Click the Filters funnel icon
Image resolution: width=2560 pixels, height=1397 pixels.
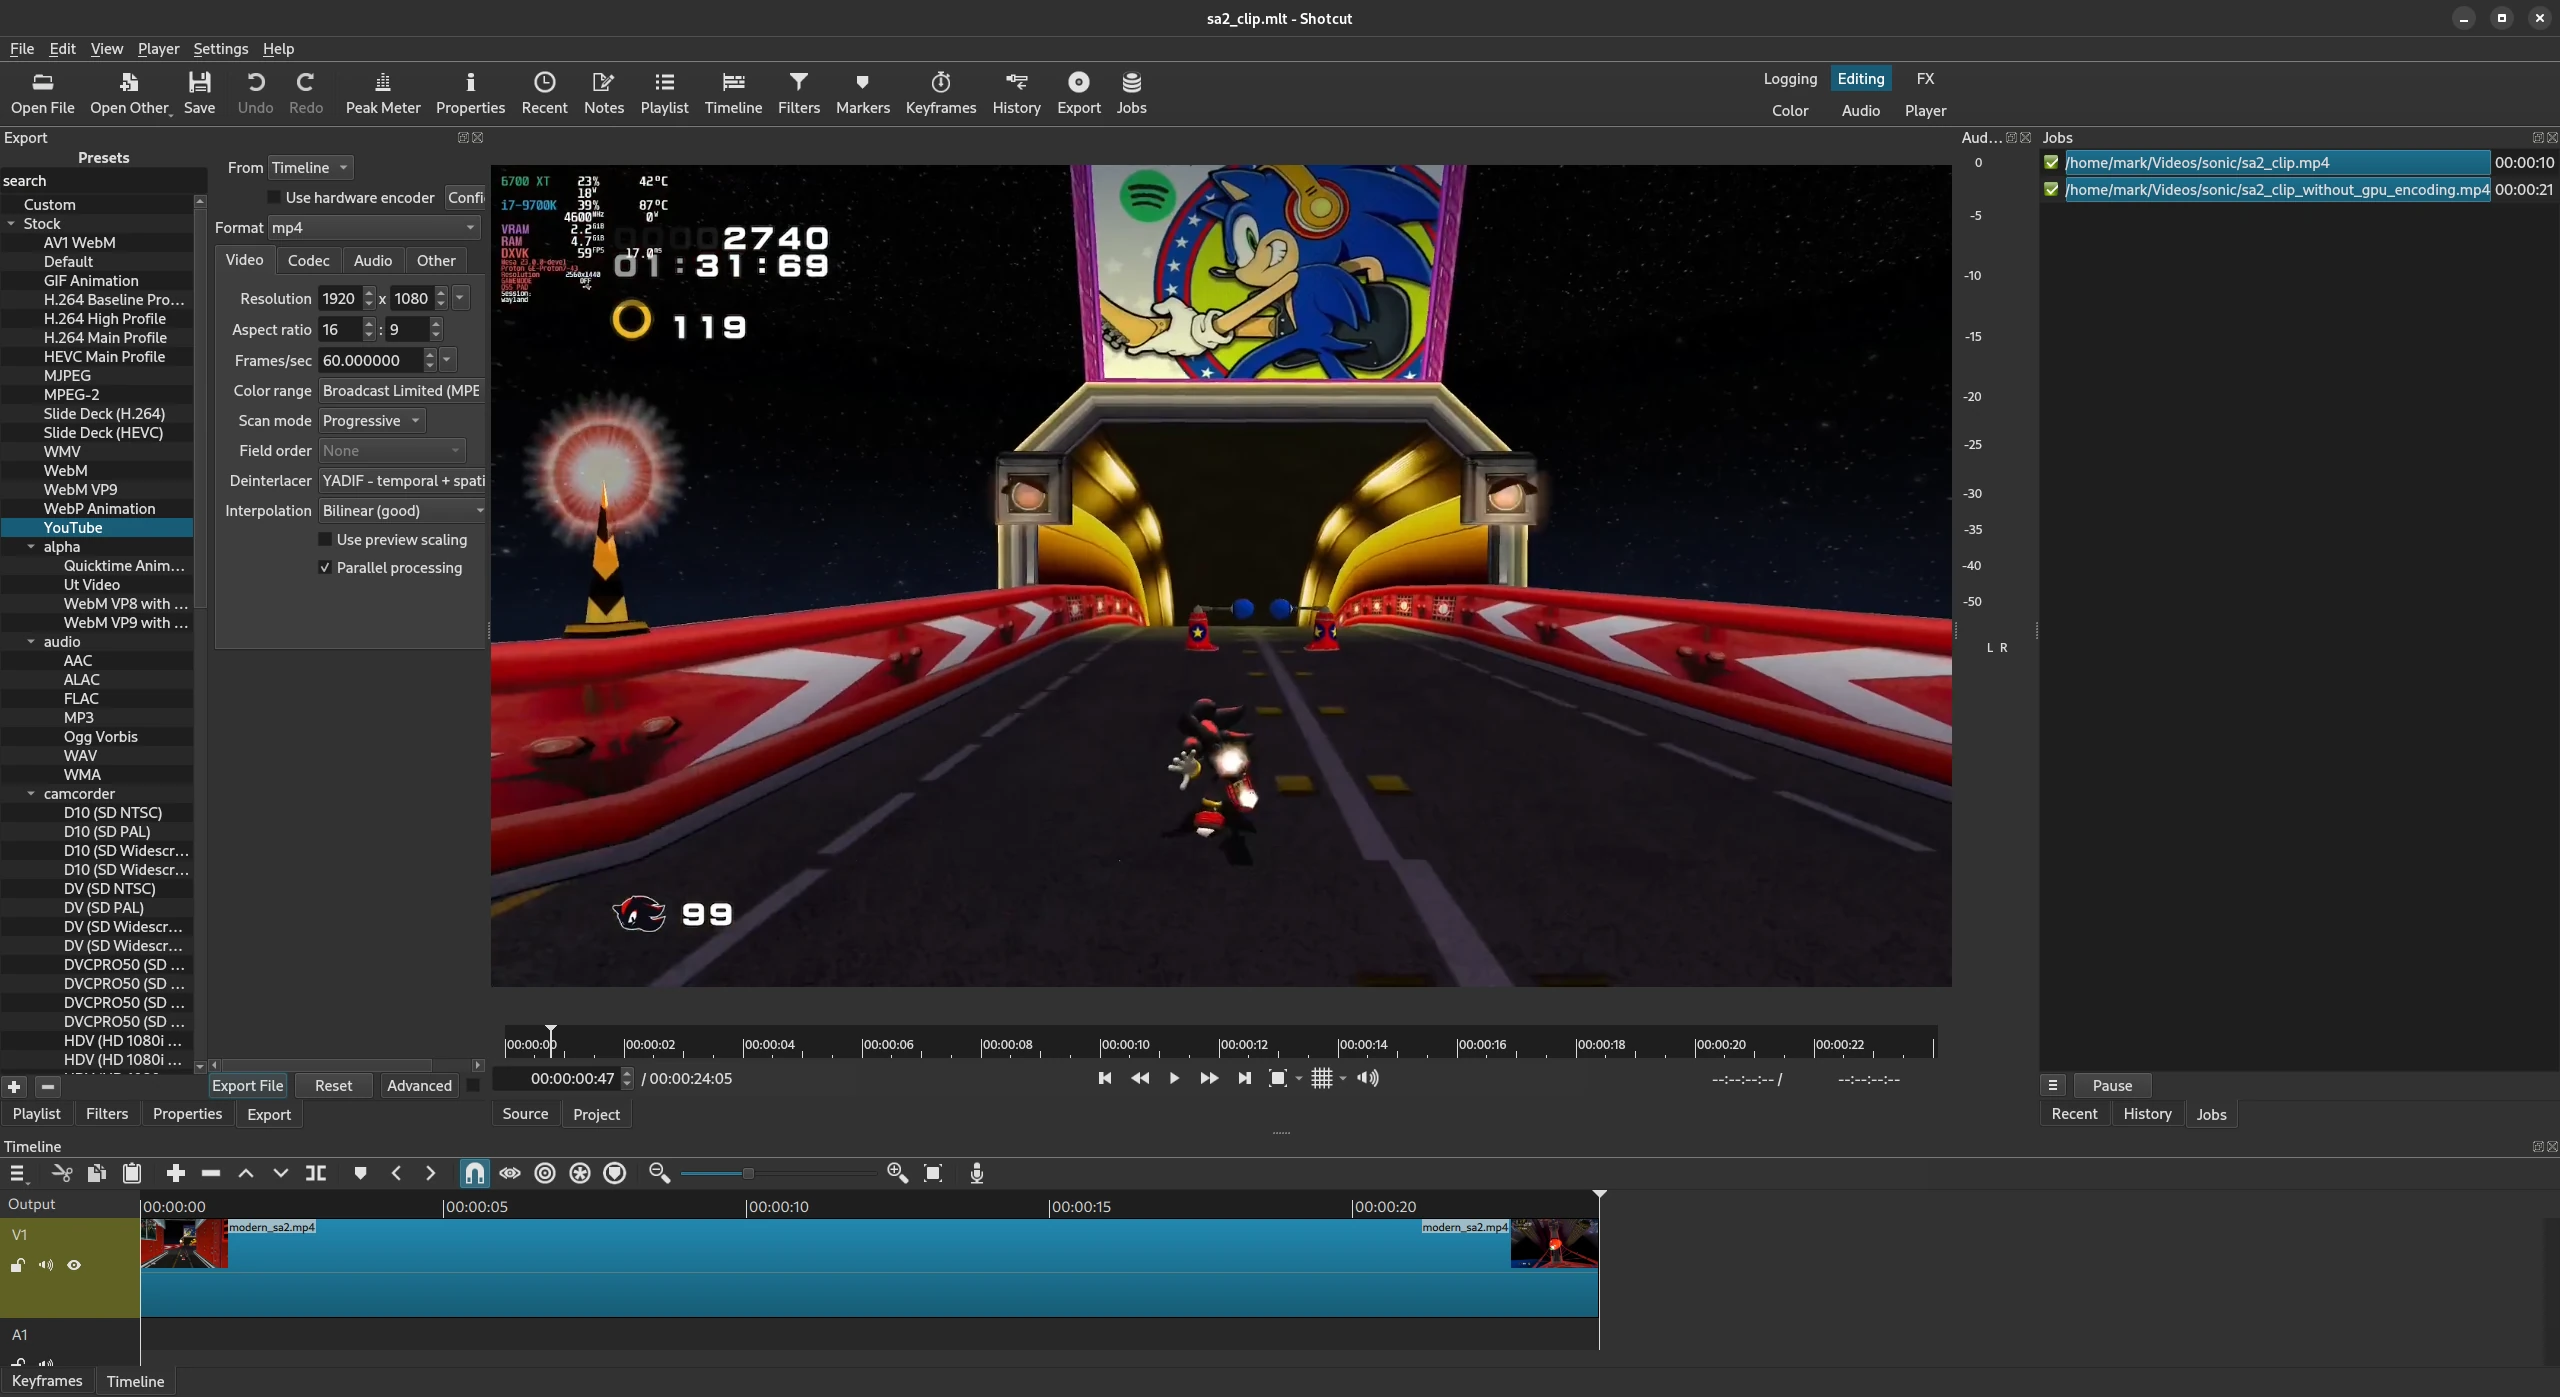coord(798,93)
